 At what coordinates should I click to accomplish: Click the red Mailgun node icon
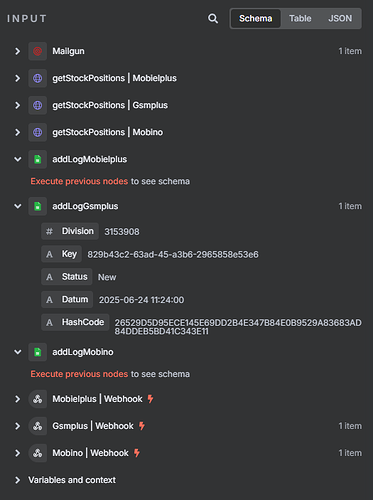(x=38, y=51)
